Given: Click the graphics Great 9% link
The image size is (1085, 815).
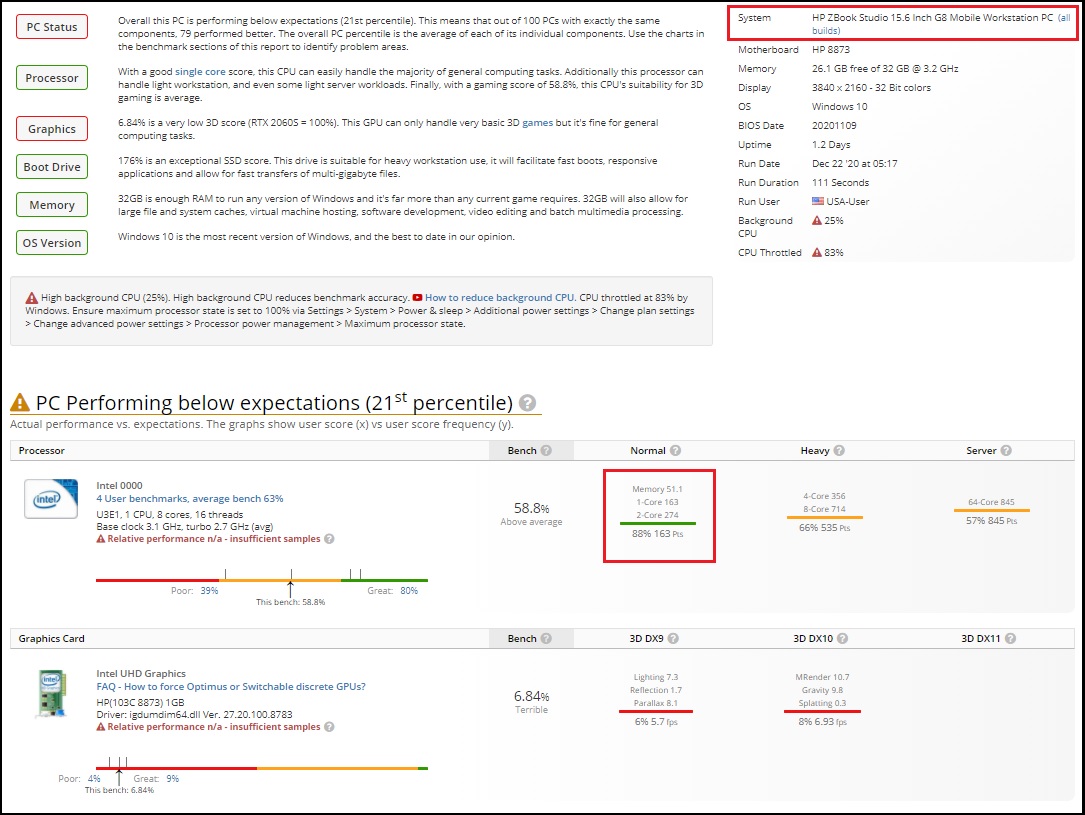Looking at the screenshot, I should pos(172,778).
